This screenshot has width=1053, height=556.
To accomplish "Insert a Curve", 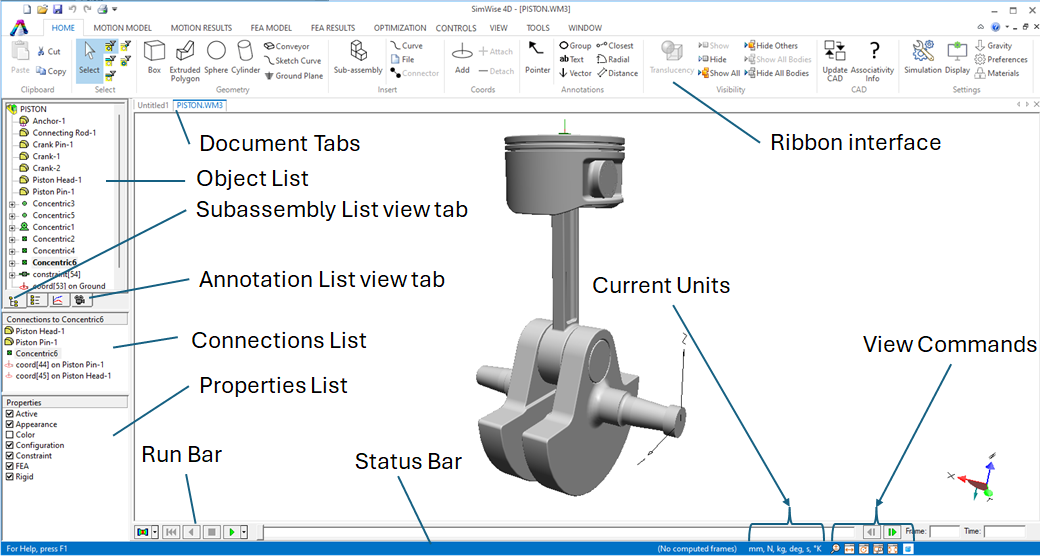I will [x=407, y=46].
